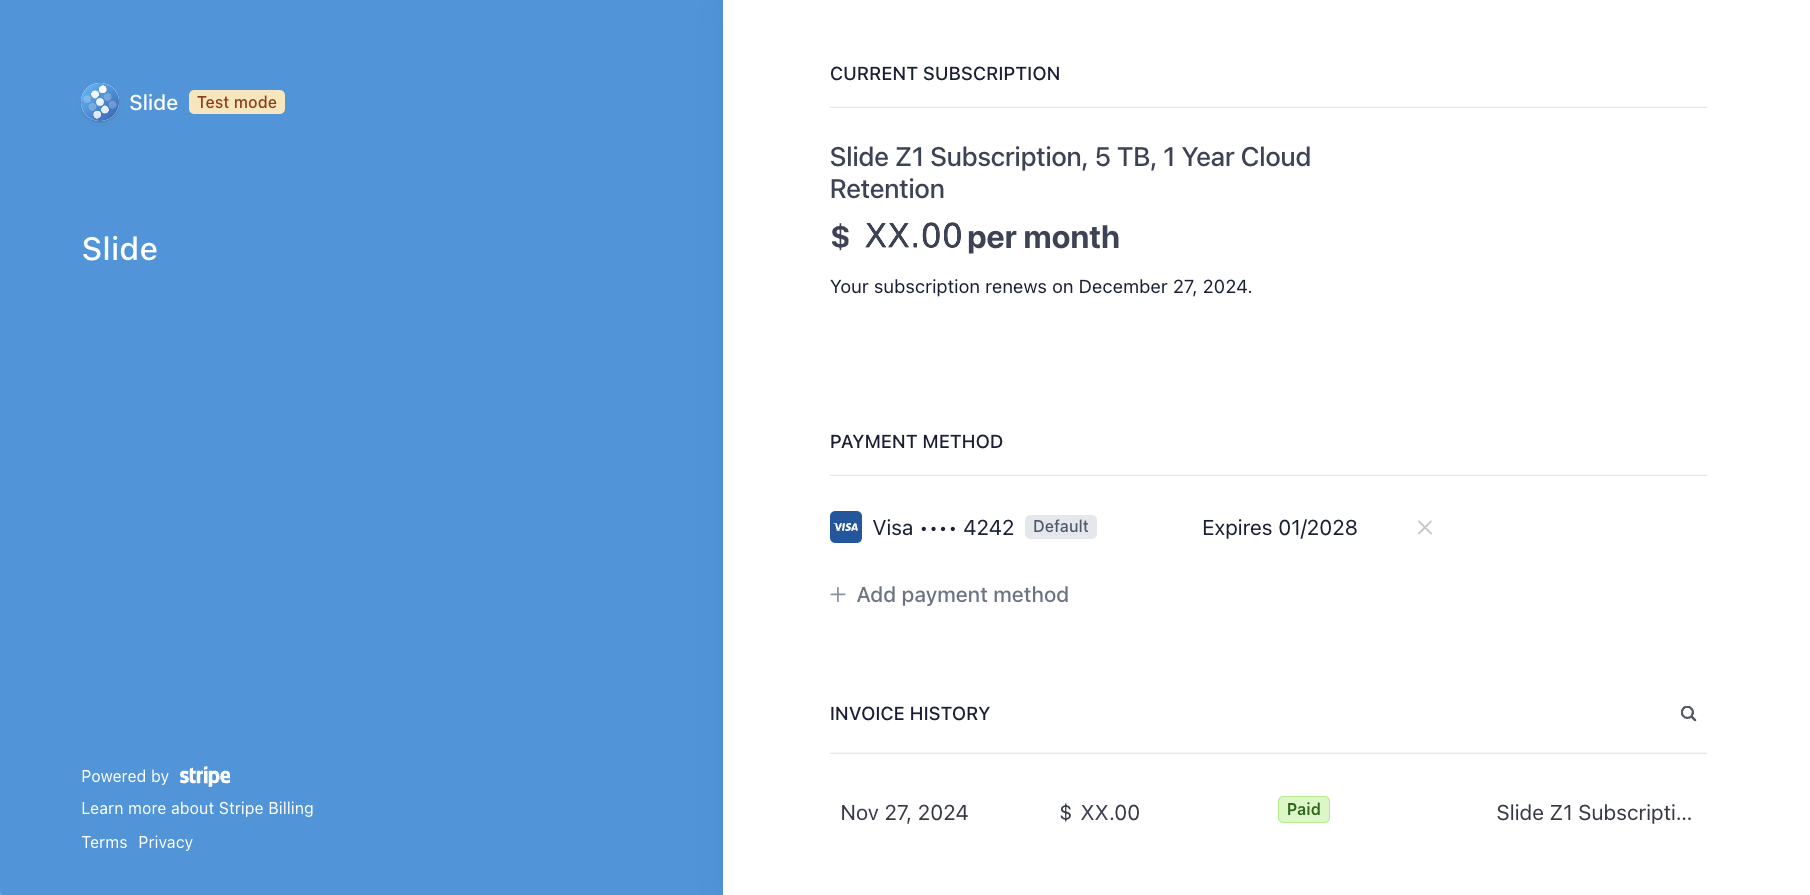Click the subscription renewal date text
Viewport: 1810px width, 895px height.
(x=1041, y=286)
